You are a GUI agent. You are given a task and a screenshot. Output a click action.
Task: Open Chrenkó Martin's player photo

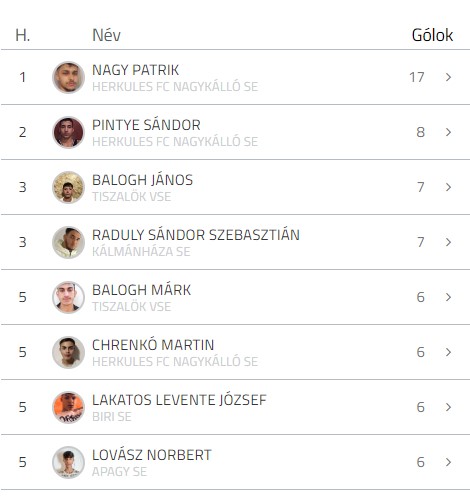[x=68, y=352]
